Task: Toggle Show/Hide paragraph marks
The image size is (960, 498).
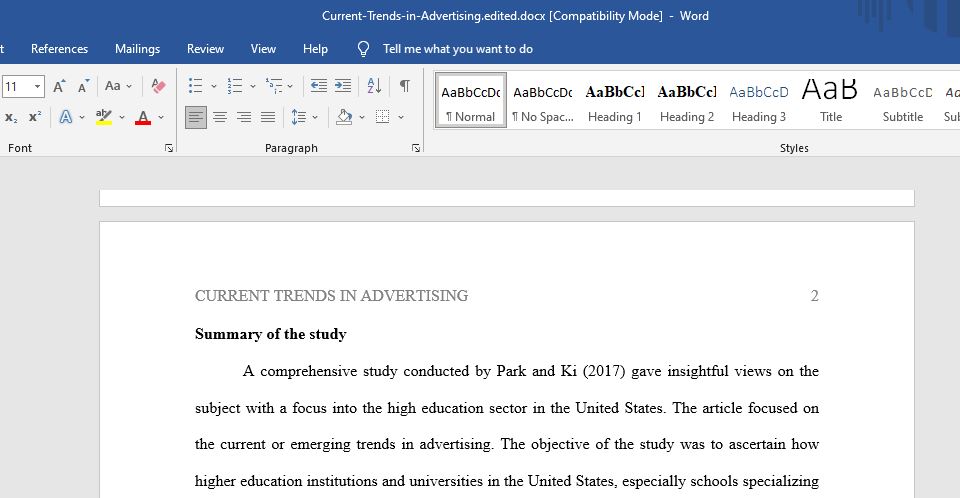Action: tap(405, 86)
